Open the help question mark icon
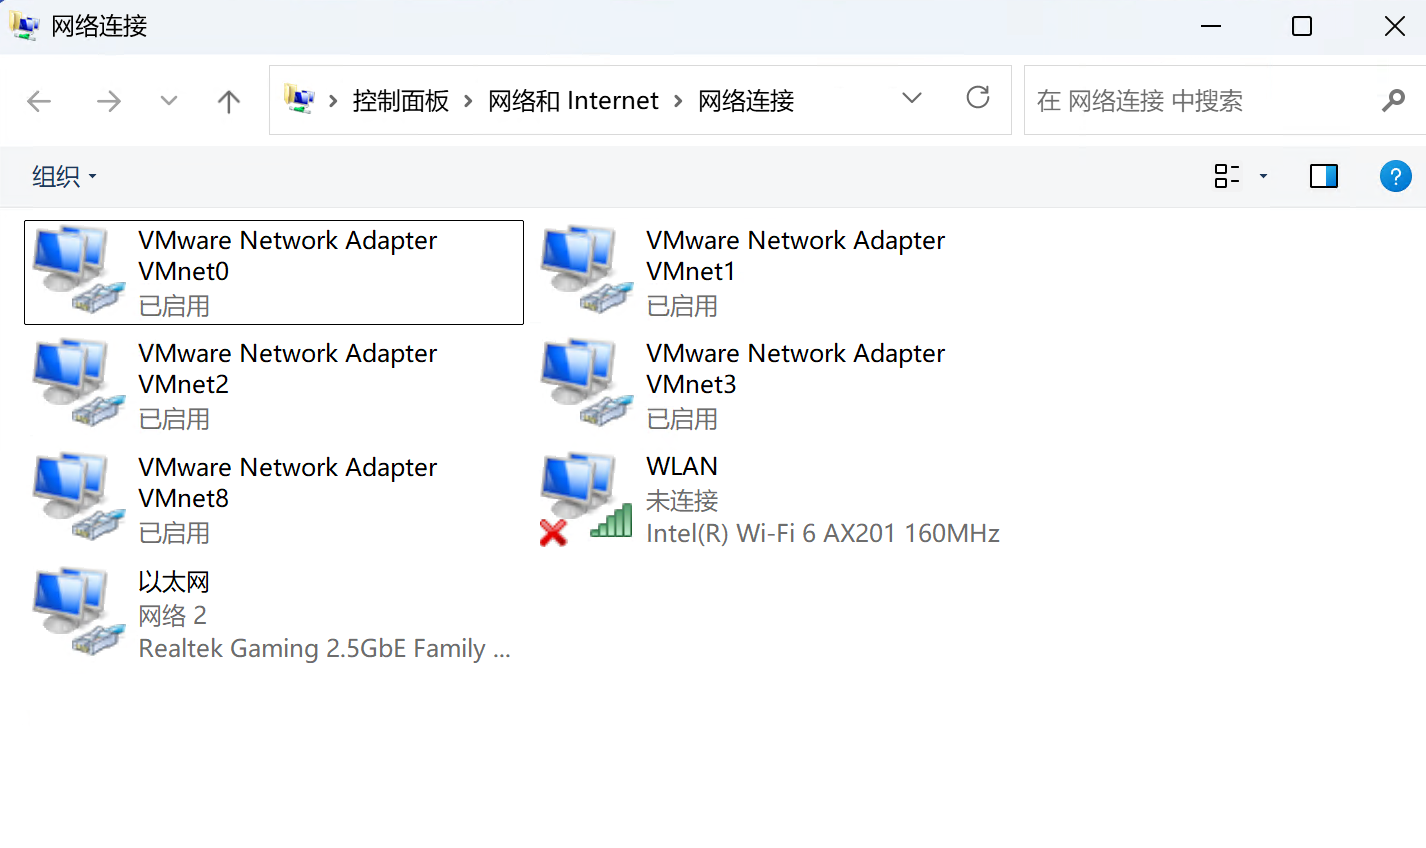1426x848 pixels. pos(1395,176)
